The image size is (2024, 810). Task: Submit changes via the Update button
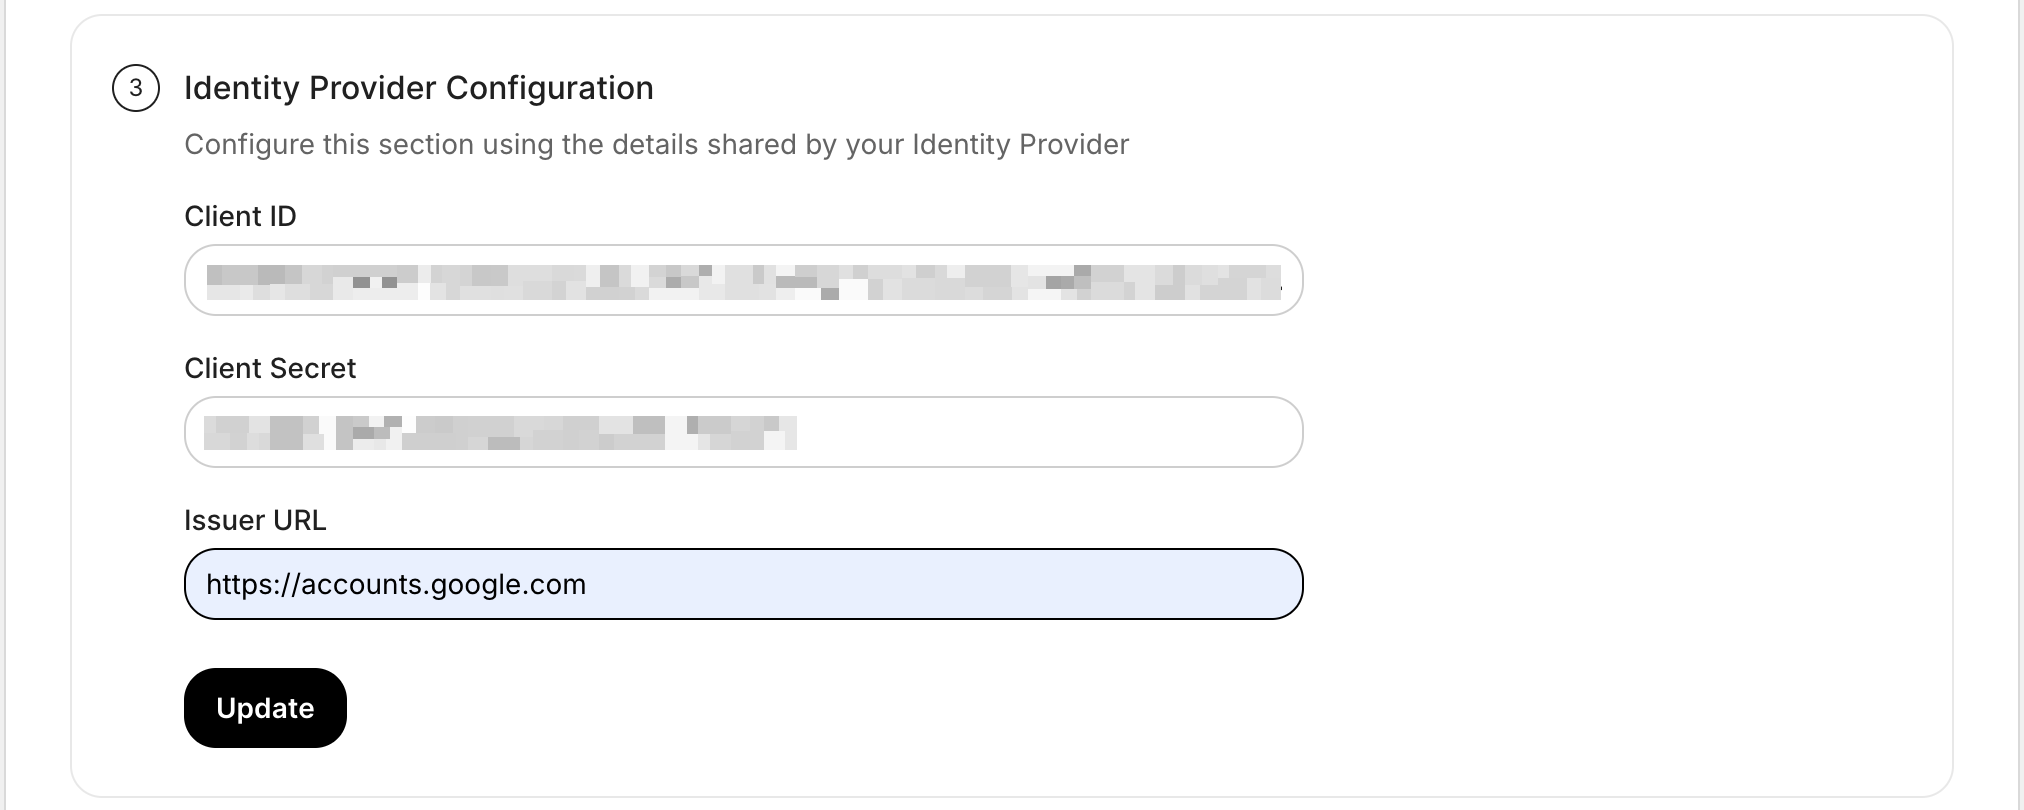pyautogui.click(x=264, y=707)
